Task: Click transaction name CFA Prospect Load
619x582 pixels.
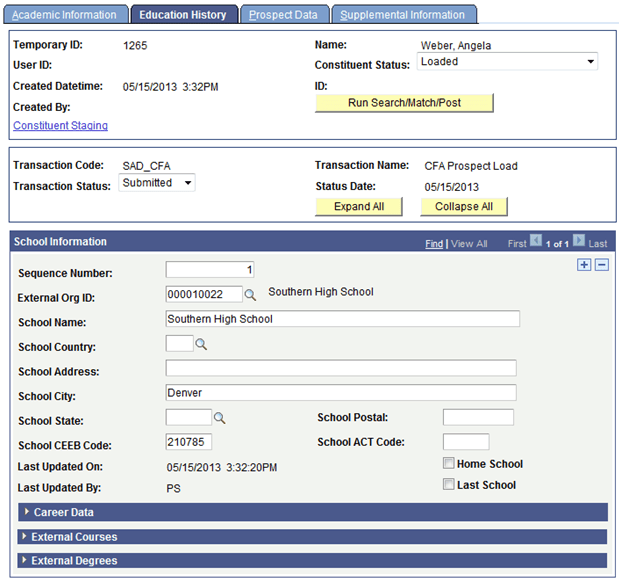Action: coord(471,166)
